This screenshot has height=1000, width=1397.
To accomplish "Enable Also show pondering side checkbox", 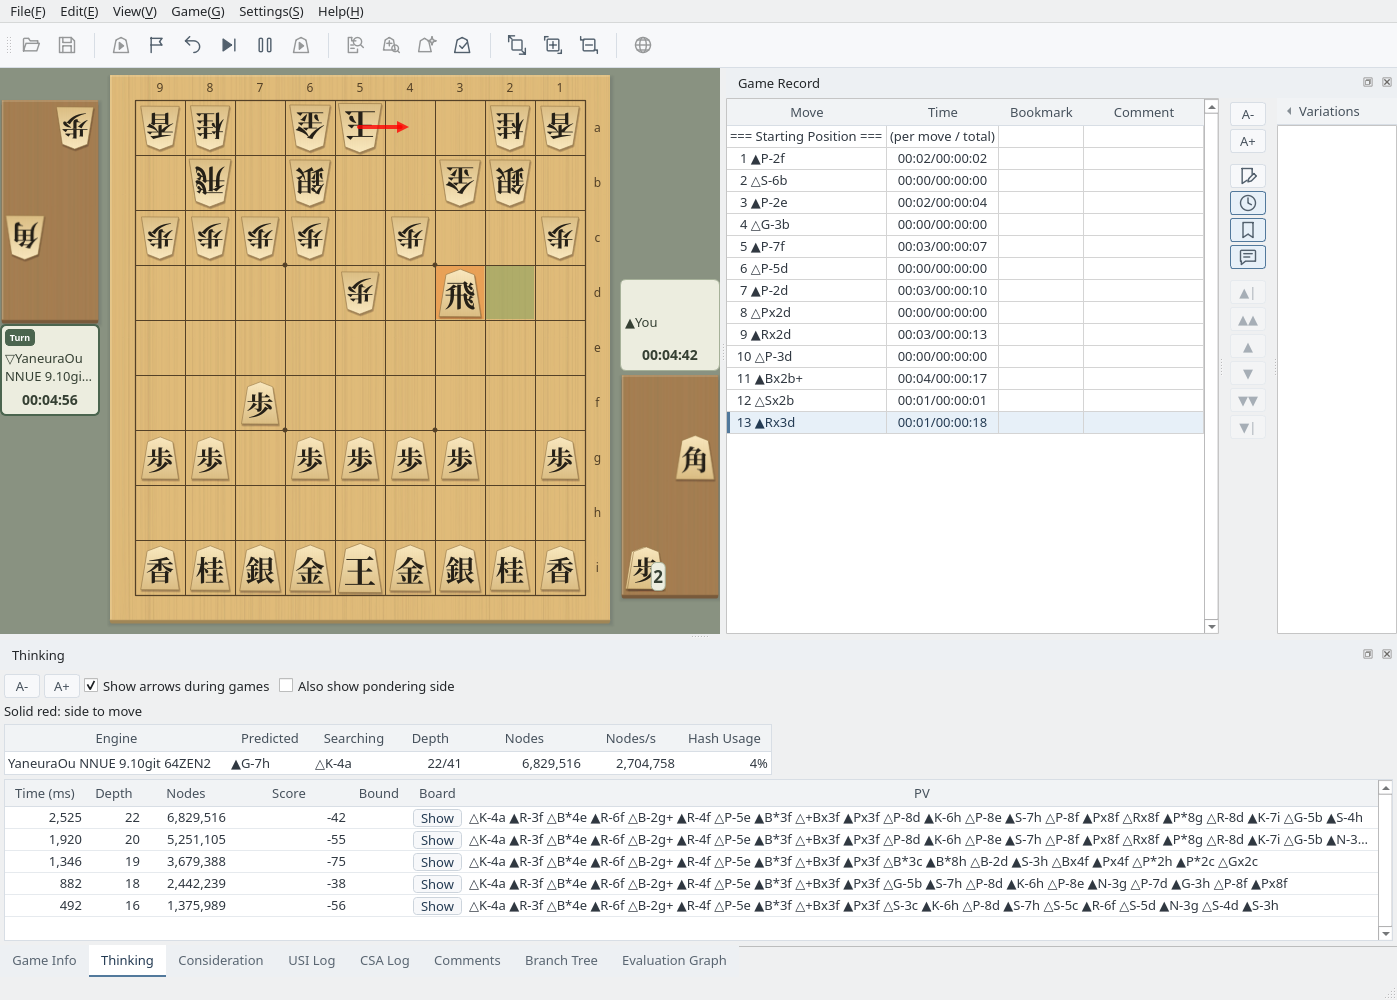I will point(286,686).
